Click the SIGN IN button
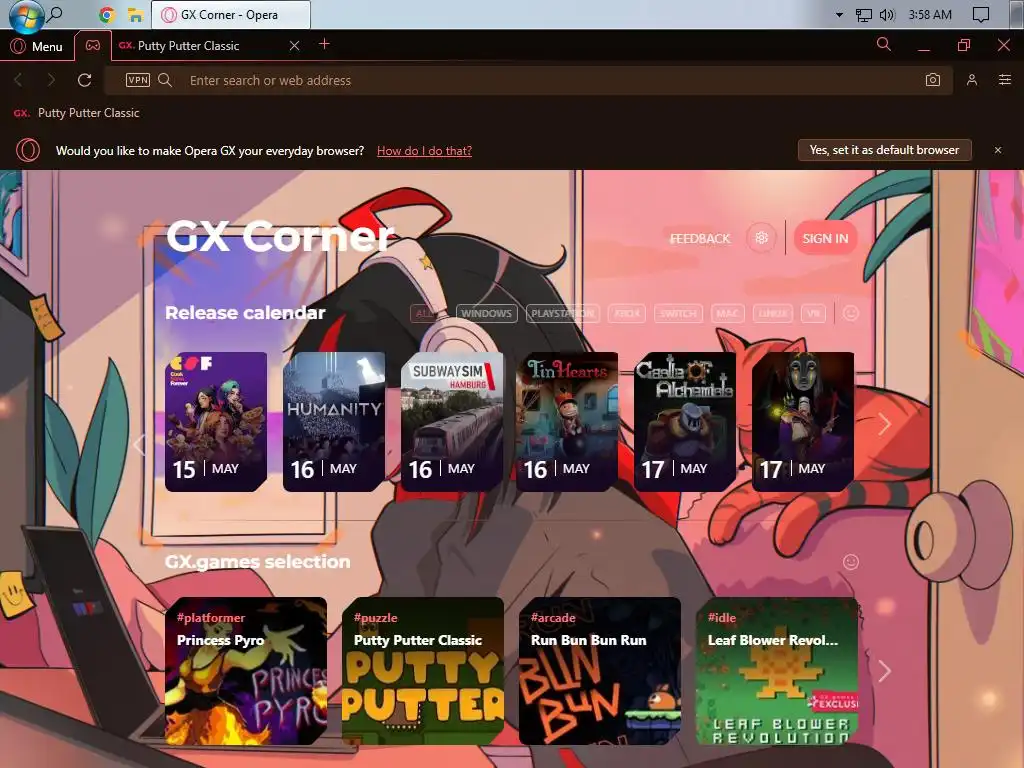The width and height of the screenshot is (1024, 768). 825,238
